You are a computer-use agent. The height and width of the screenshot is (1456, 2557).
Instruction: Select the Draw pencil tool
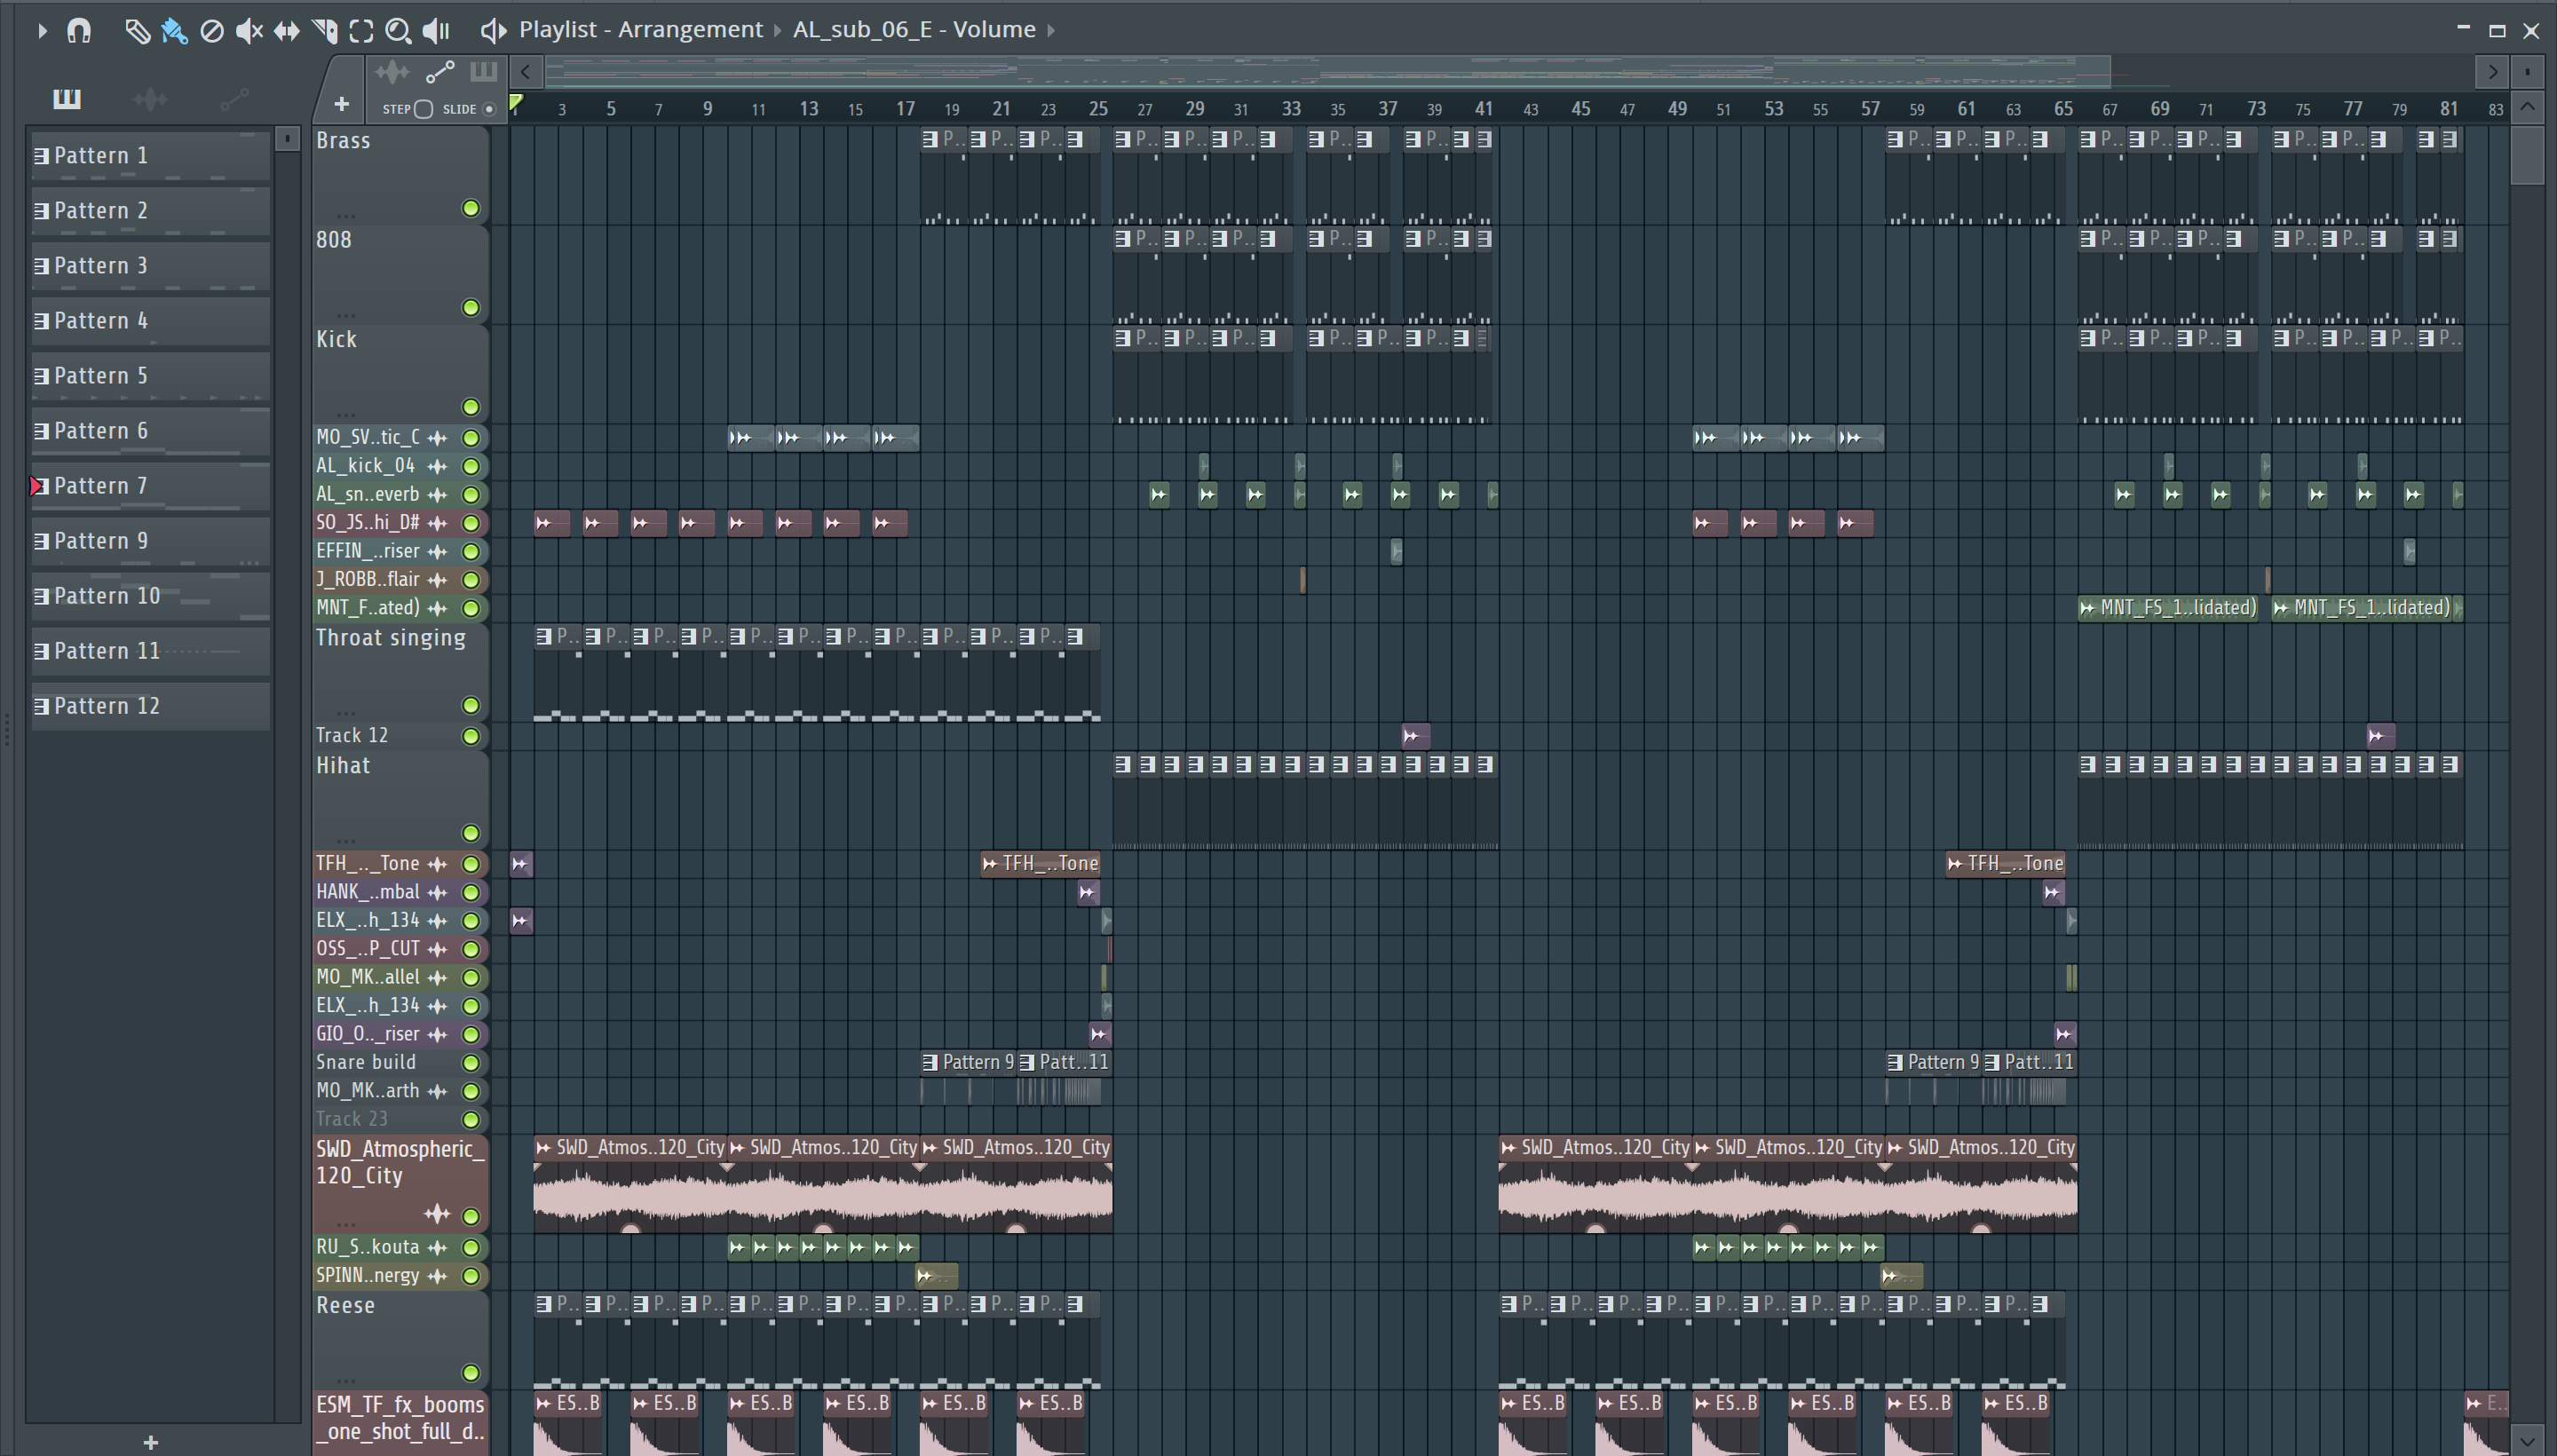[x=137, y=31]
